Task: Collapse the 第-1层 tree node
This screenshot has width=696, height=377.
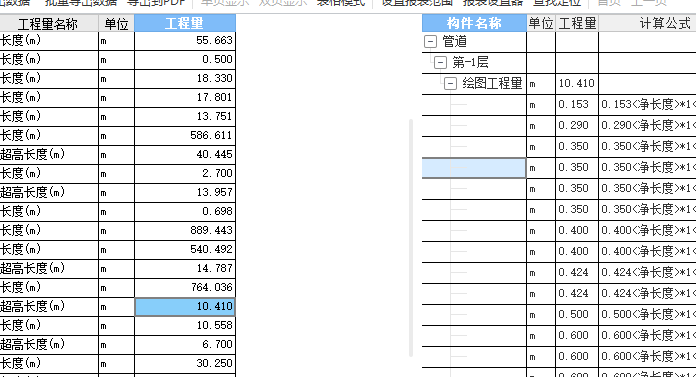Action: point(440,62)
